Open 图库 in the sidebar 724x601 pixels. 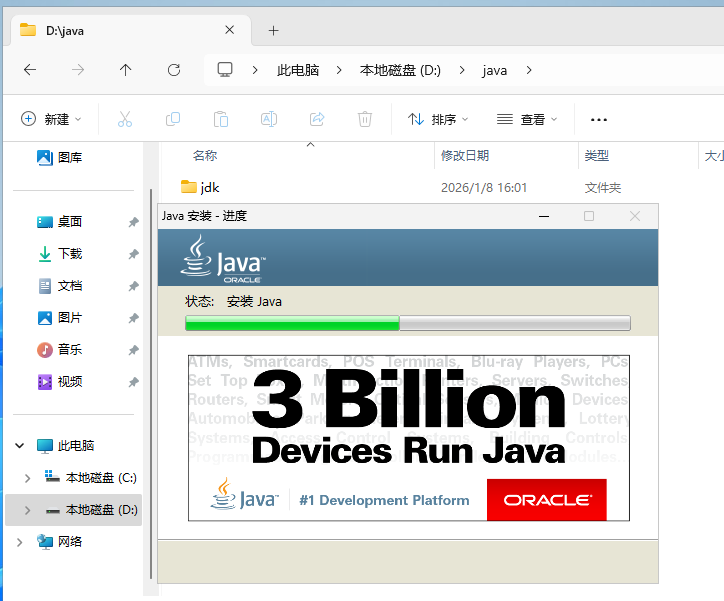point(60,157)
